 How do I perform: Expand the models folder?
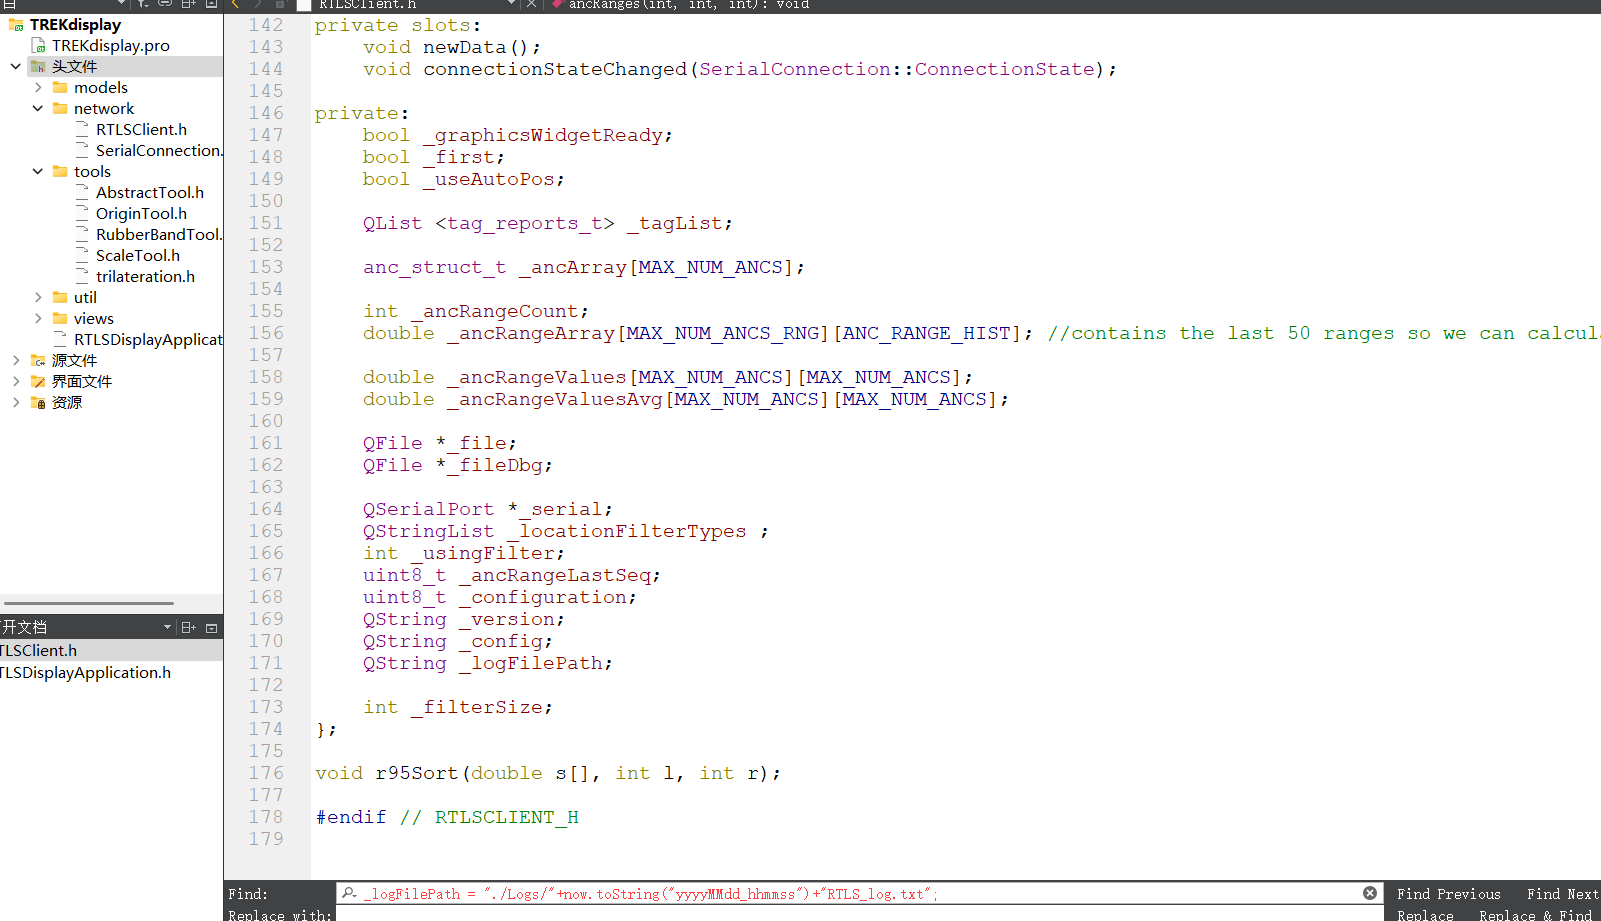pos(38,88)
